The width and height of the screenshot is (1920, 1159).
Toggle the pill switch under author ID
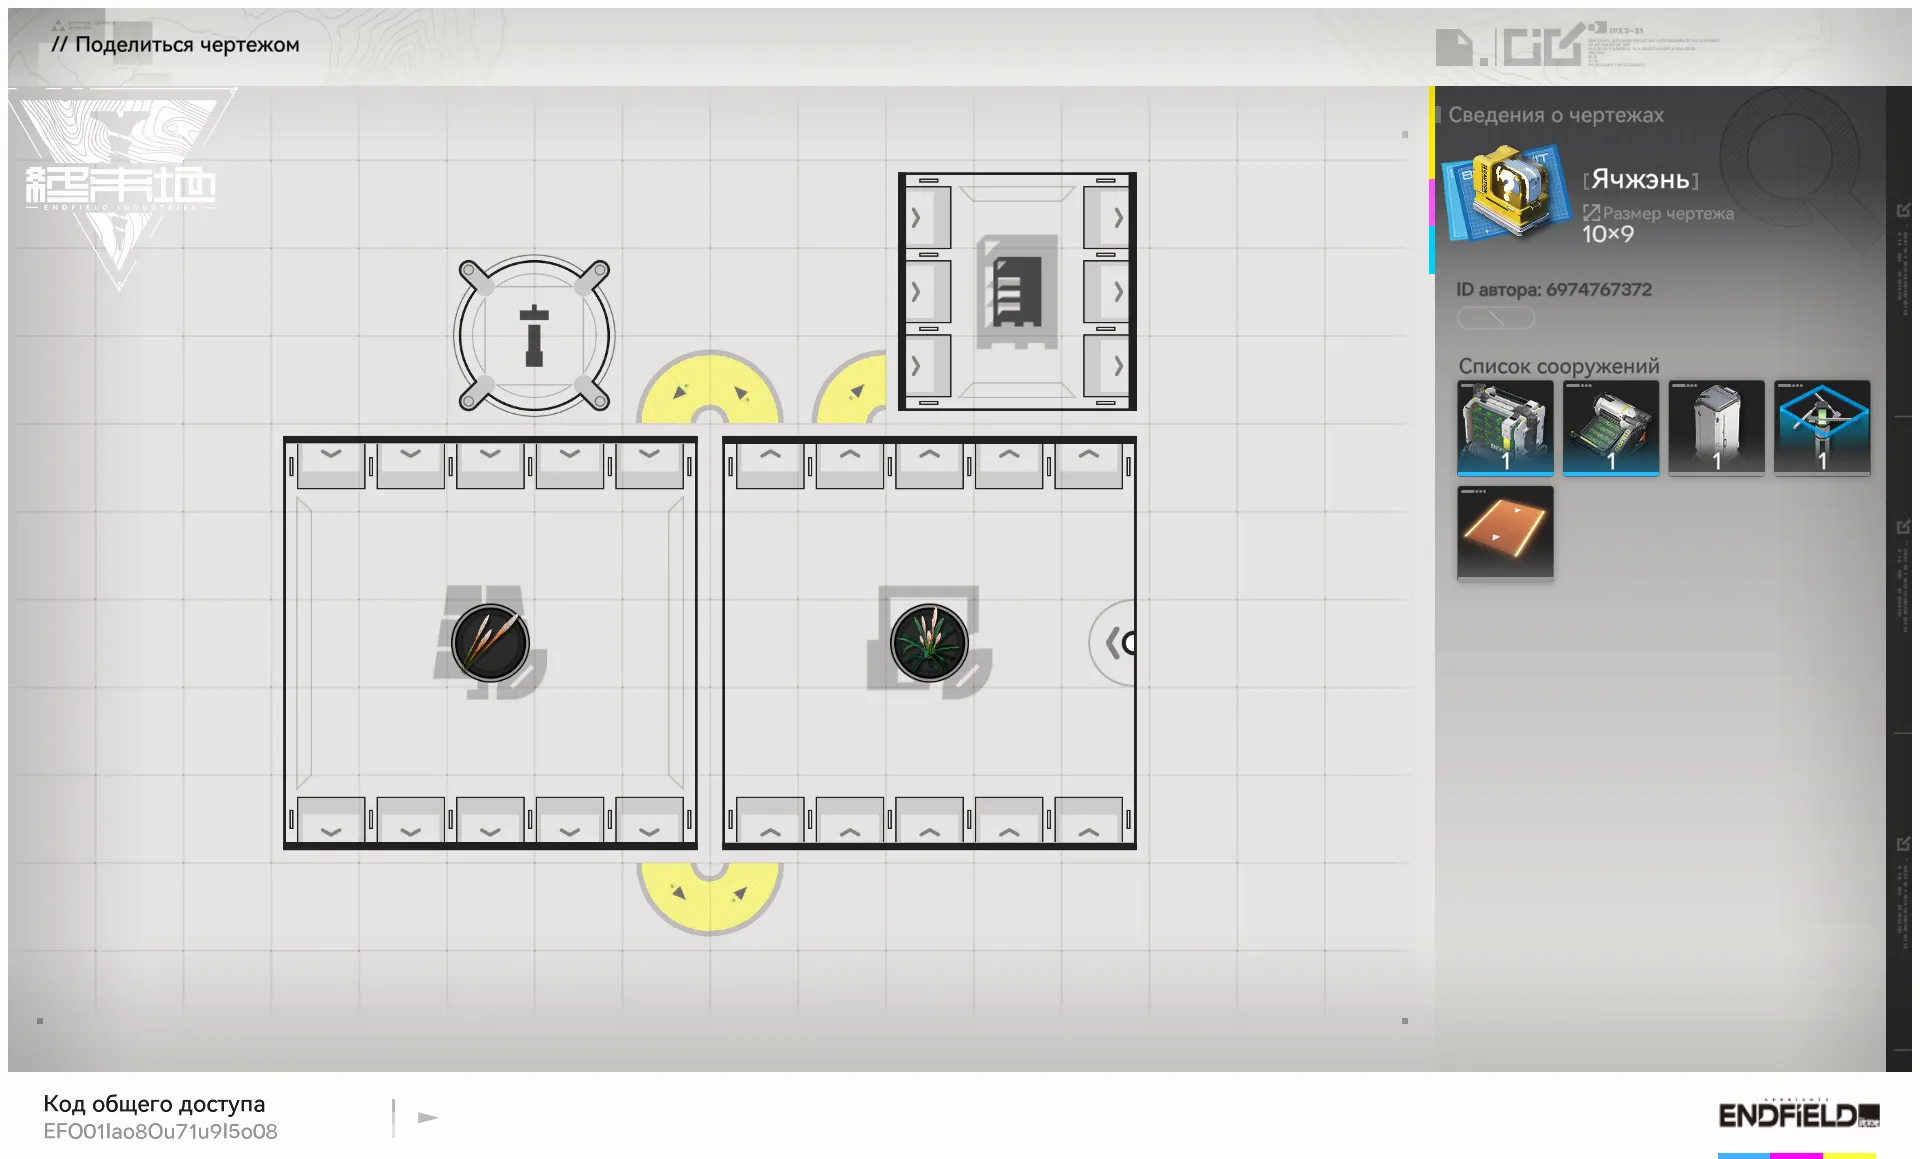click(x=1495, y=318)
